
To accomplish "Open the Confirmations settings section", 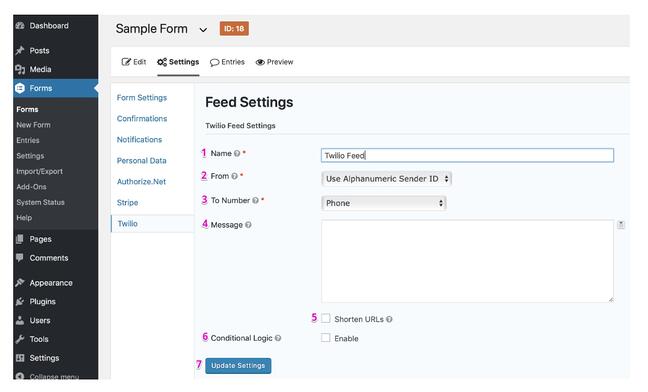I will click(x=142, y=119).
